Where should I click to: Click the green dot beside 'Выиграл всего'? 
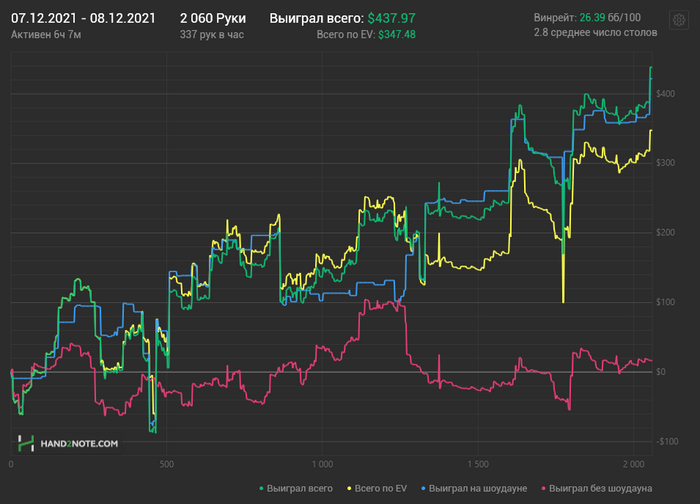(x=261, y=489)
